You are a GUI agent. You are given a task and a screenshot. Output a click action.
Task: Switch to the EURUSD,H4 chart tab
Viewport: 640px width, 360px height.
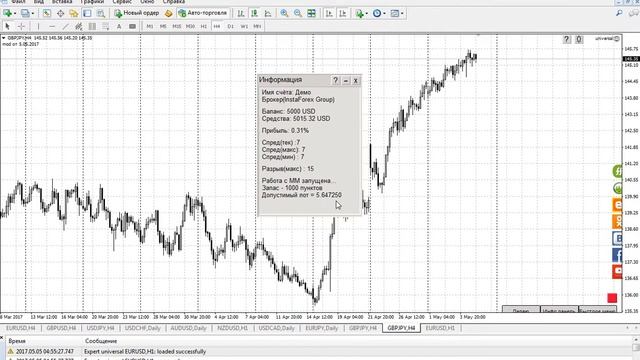pos(20,328)
